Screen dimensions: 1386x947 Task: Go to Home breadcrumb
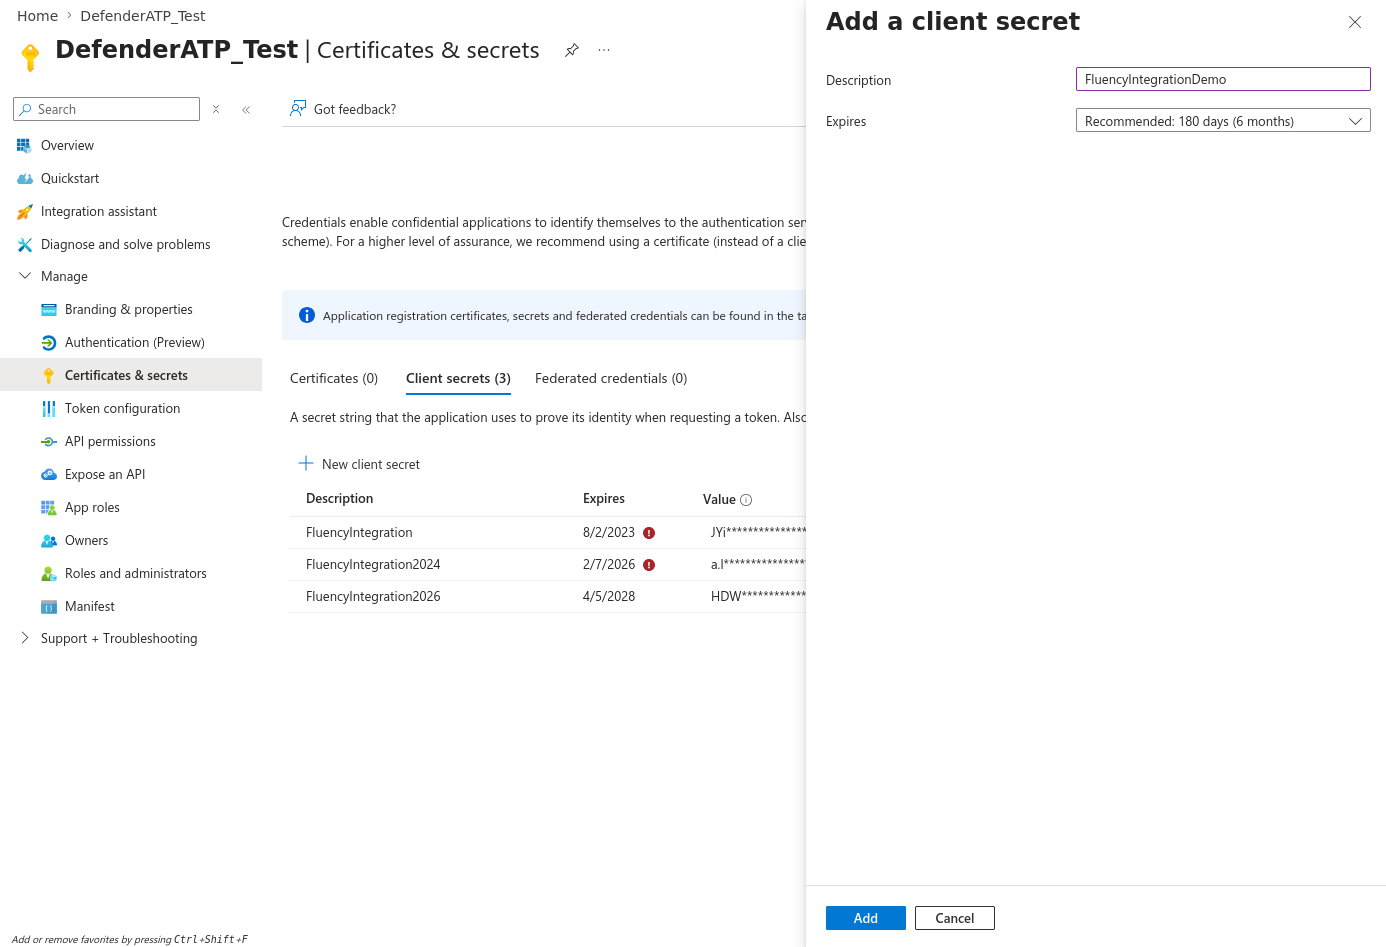click(37, 16)
